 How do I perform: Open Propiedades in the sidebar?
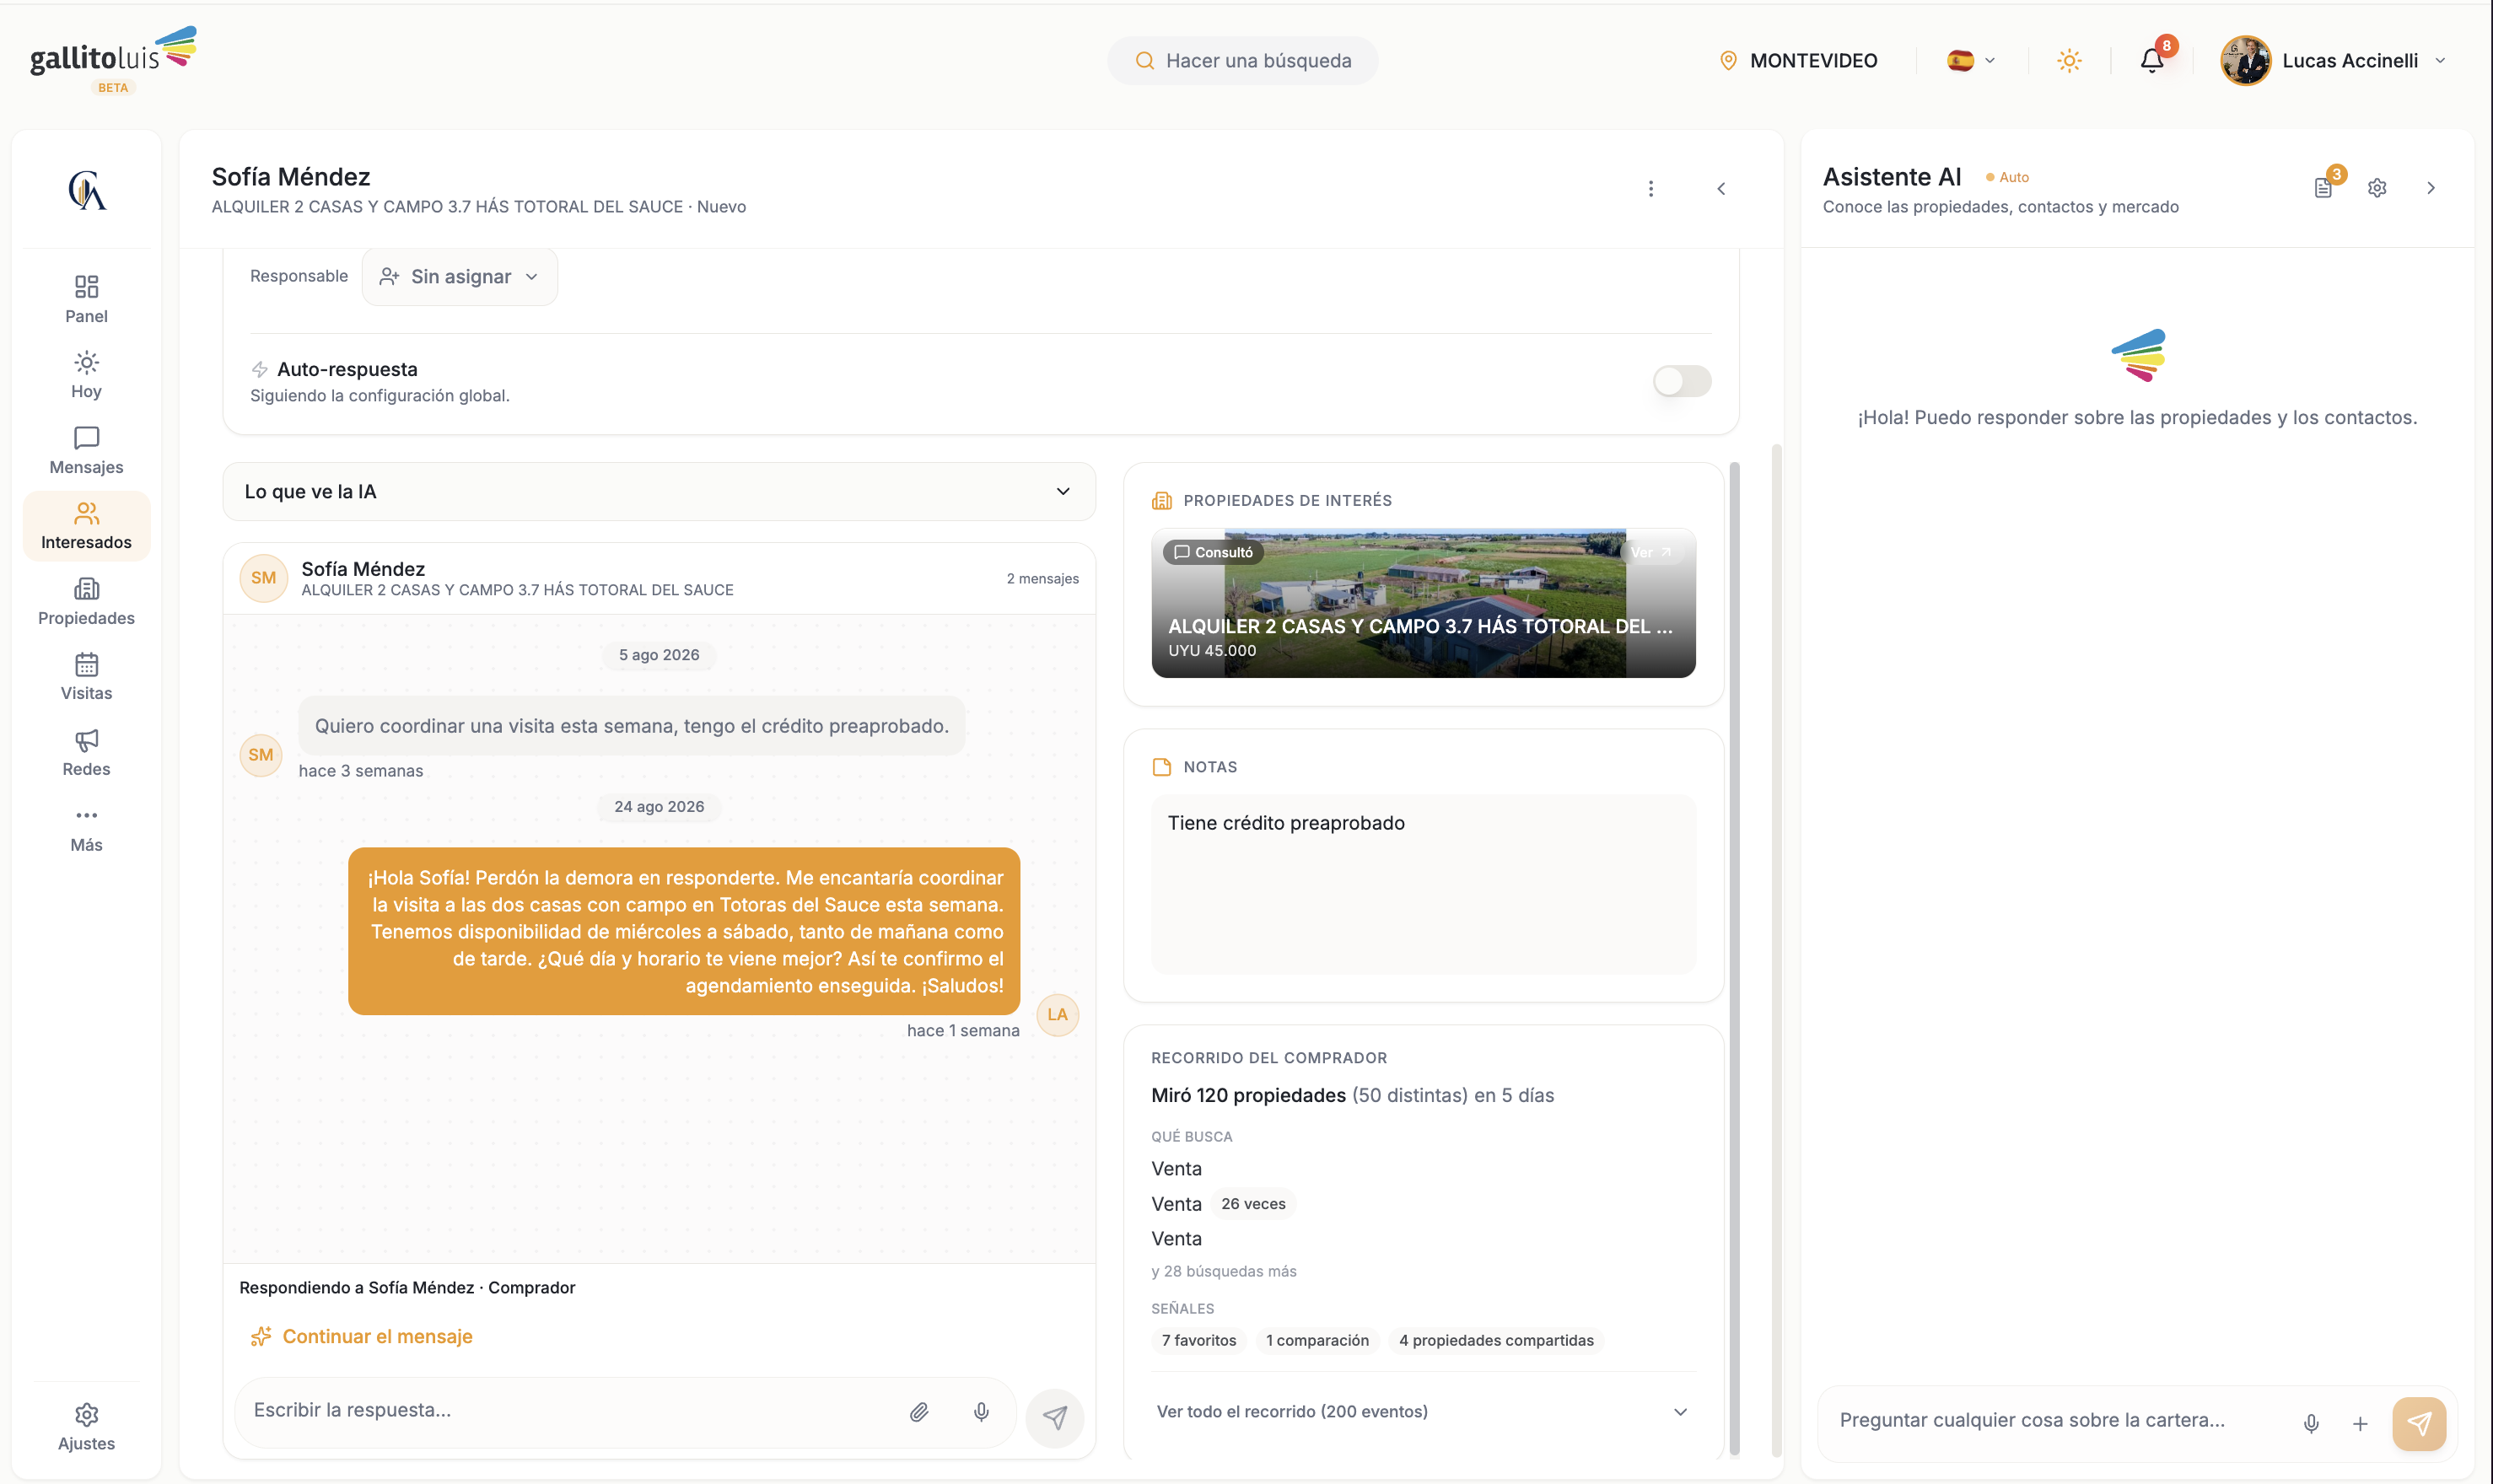pos(86,601)
